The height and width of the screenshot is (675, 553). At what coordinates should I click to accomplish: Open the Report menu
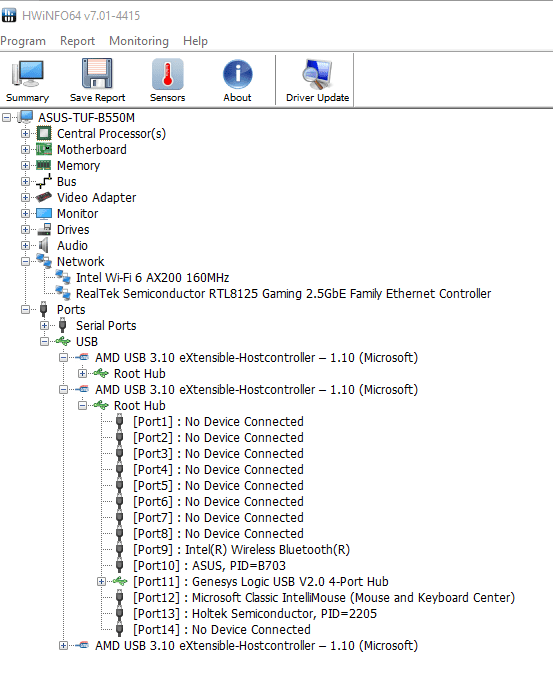tap(77, 41)
